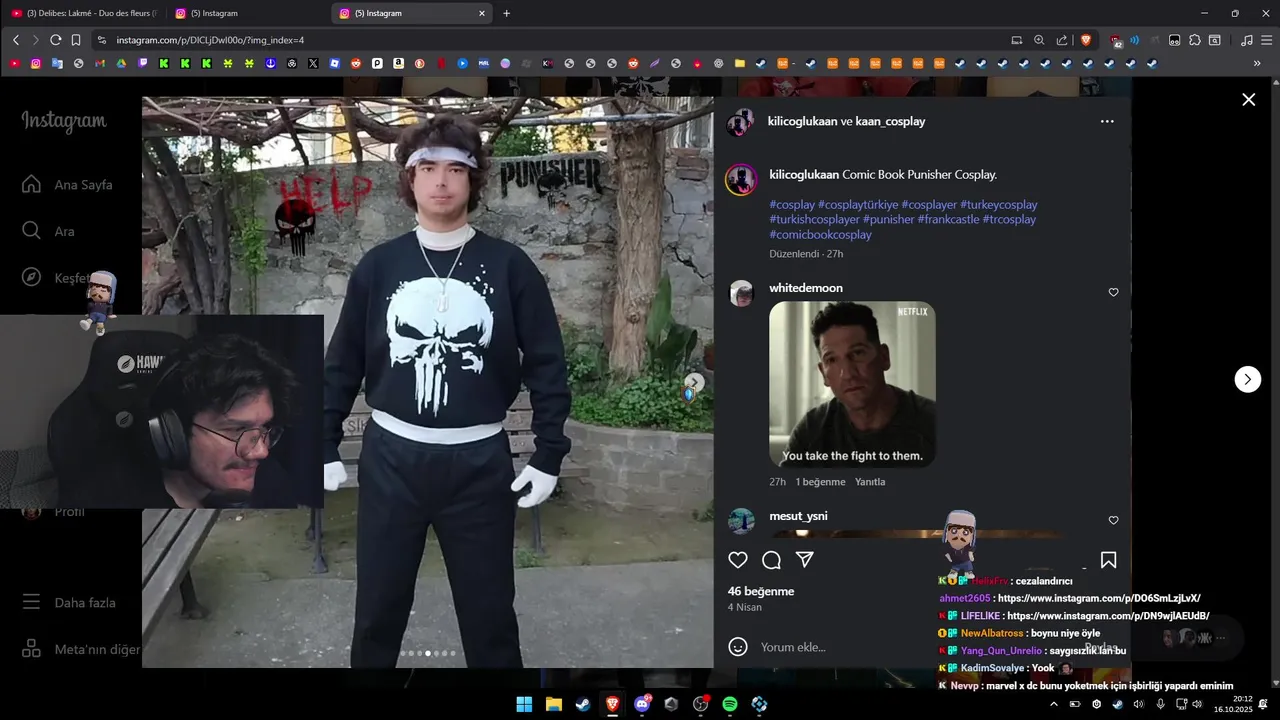The height and width of the screenshot is (720, 1280).
Task: View the '46 beğenme' likes list
Action: coord(761,591)
